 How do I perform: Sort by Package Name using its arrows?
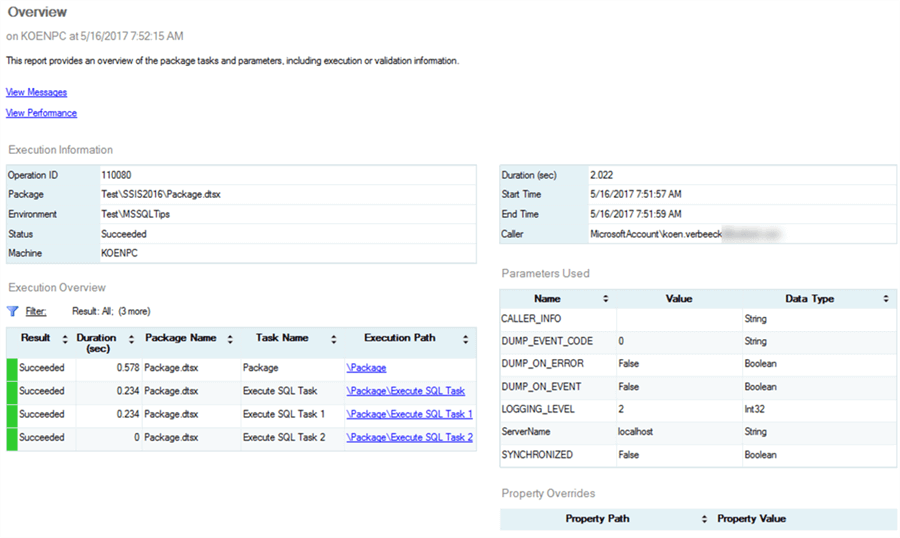pyautogui.click(x=229, y=339)
